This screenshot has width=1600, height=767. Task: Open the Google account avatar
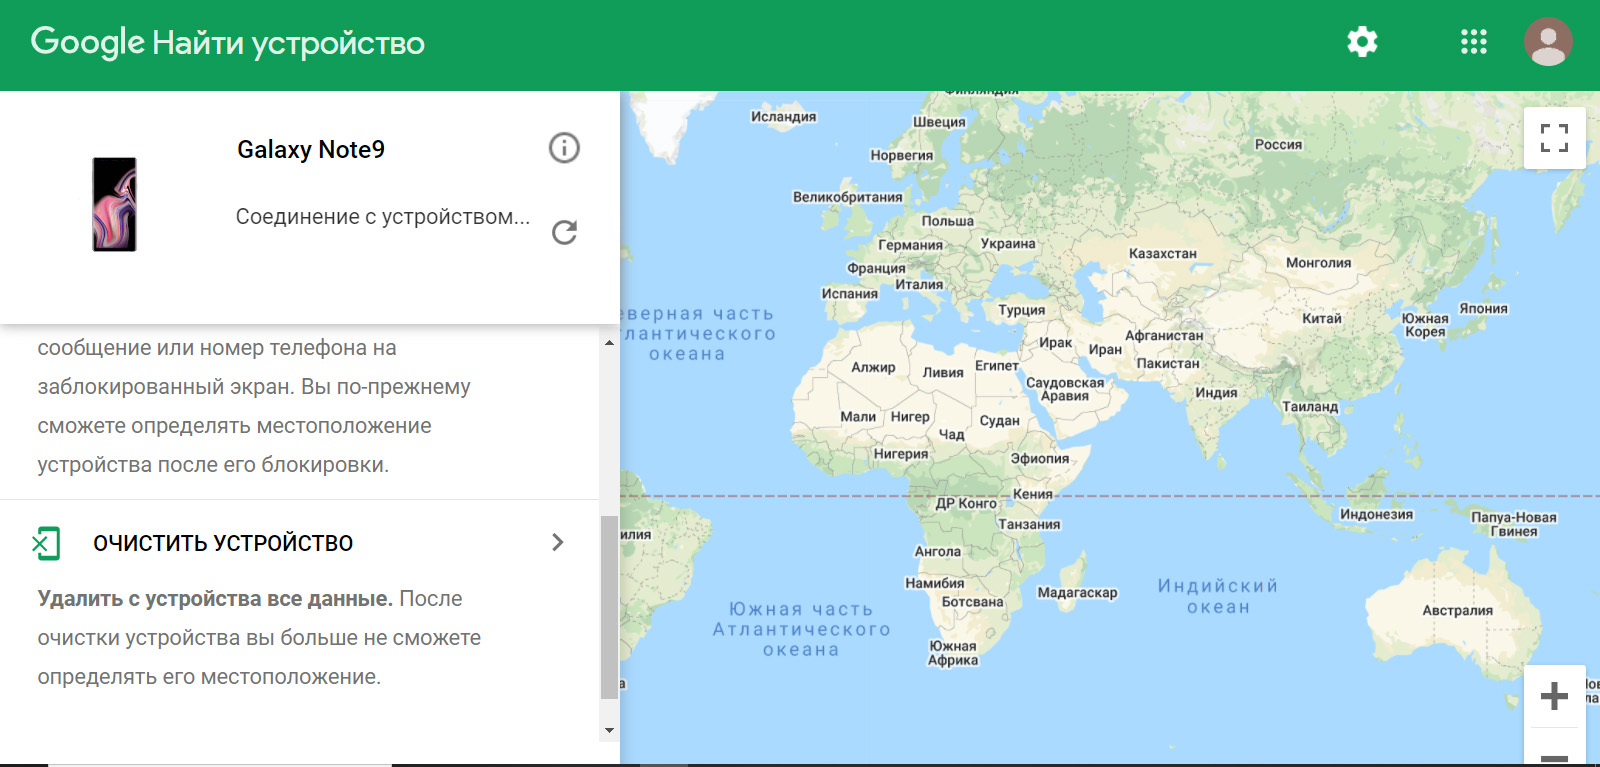tap(1548, 42)
